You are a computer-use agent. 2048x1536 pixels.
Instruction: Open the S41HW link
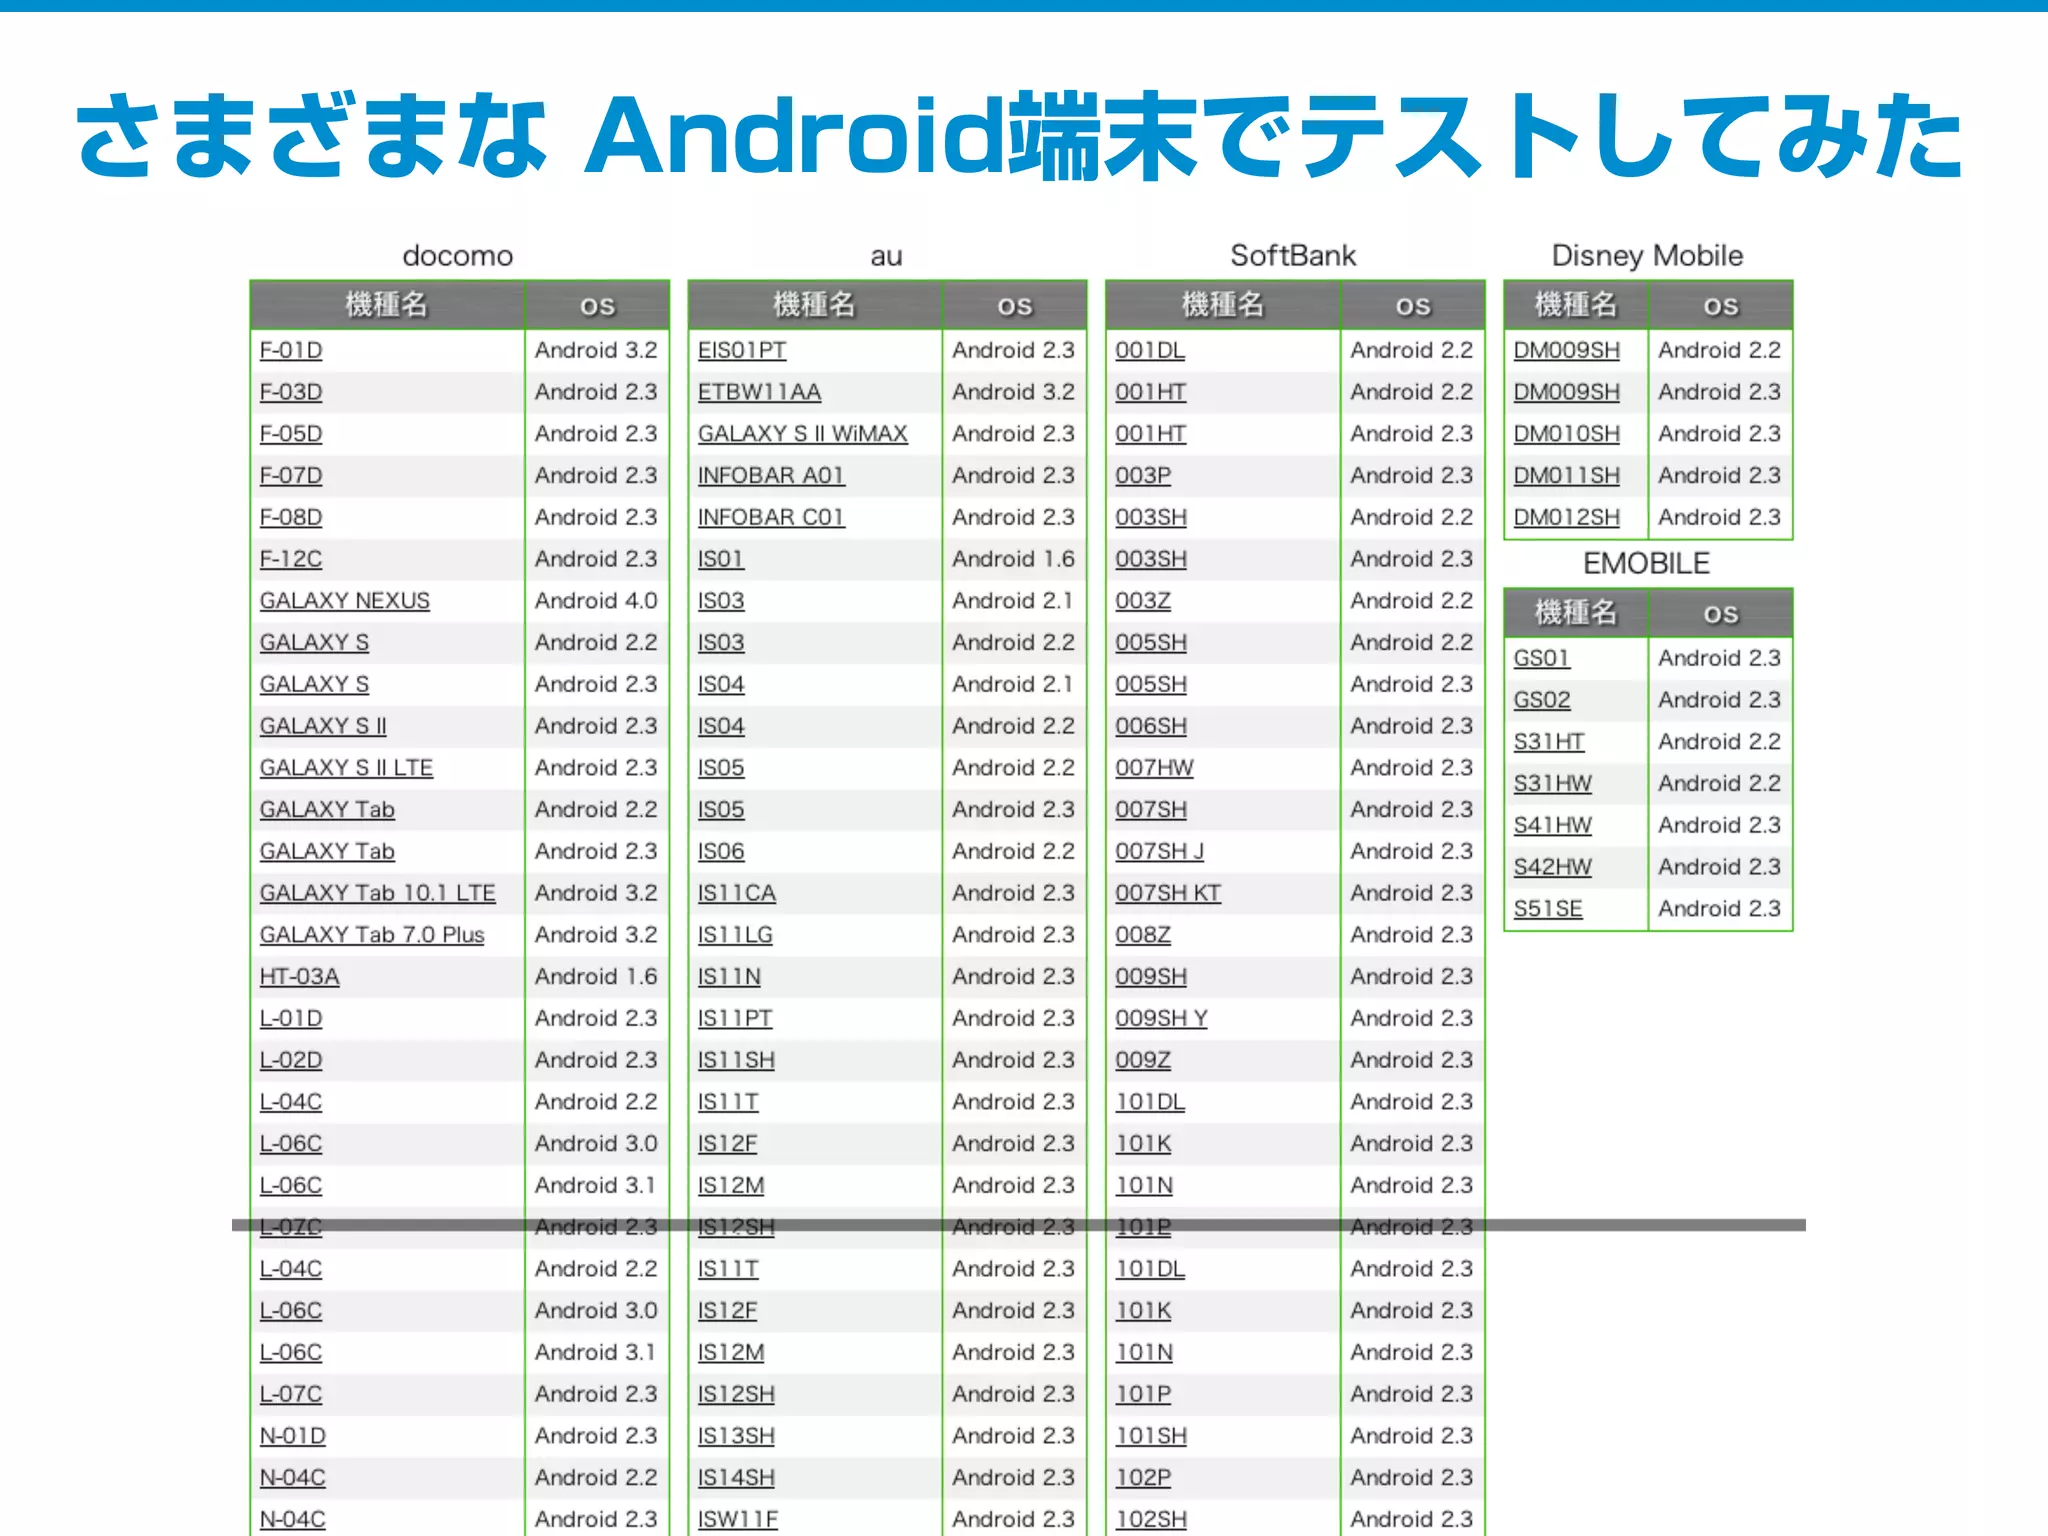coord(1552,826)
